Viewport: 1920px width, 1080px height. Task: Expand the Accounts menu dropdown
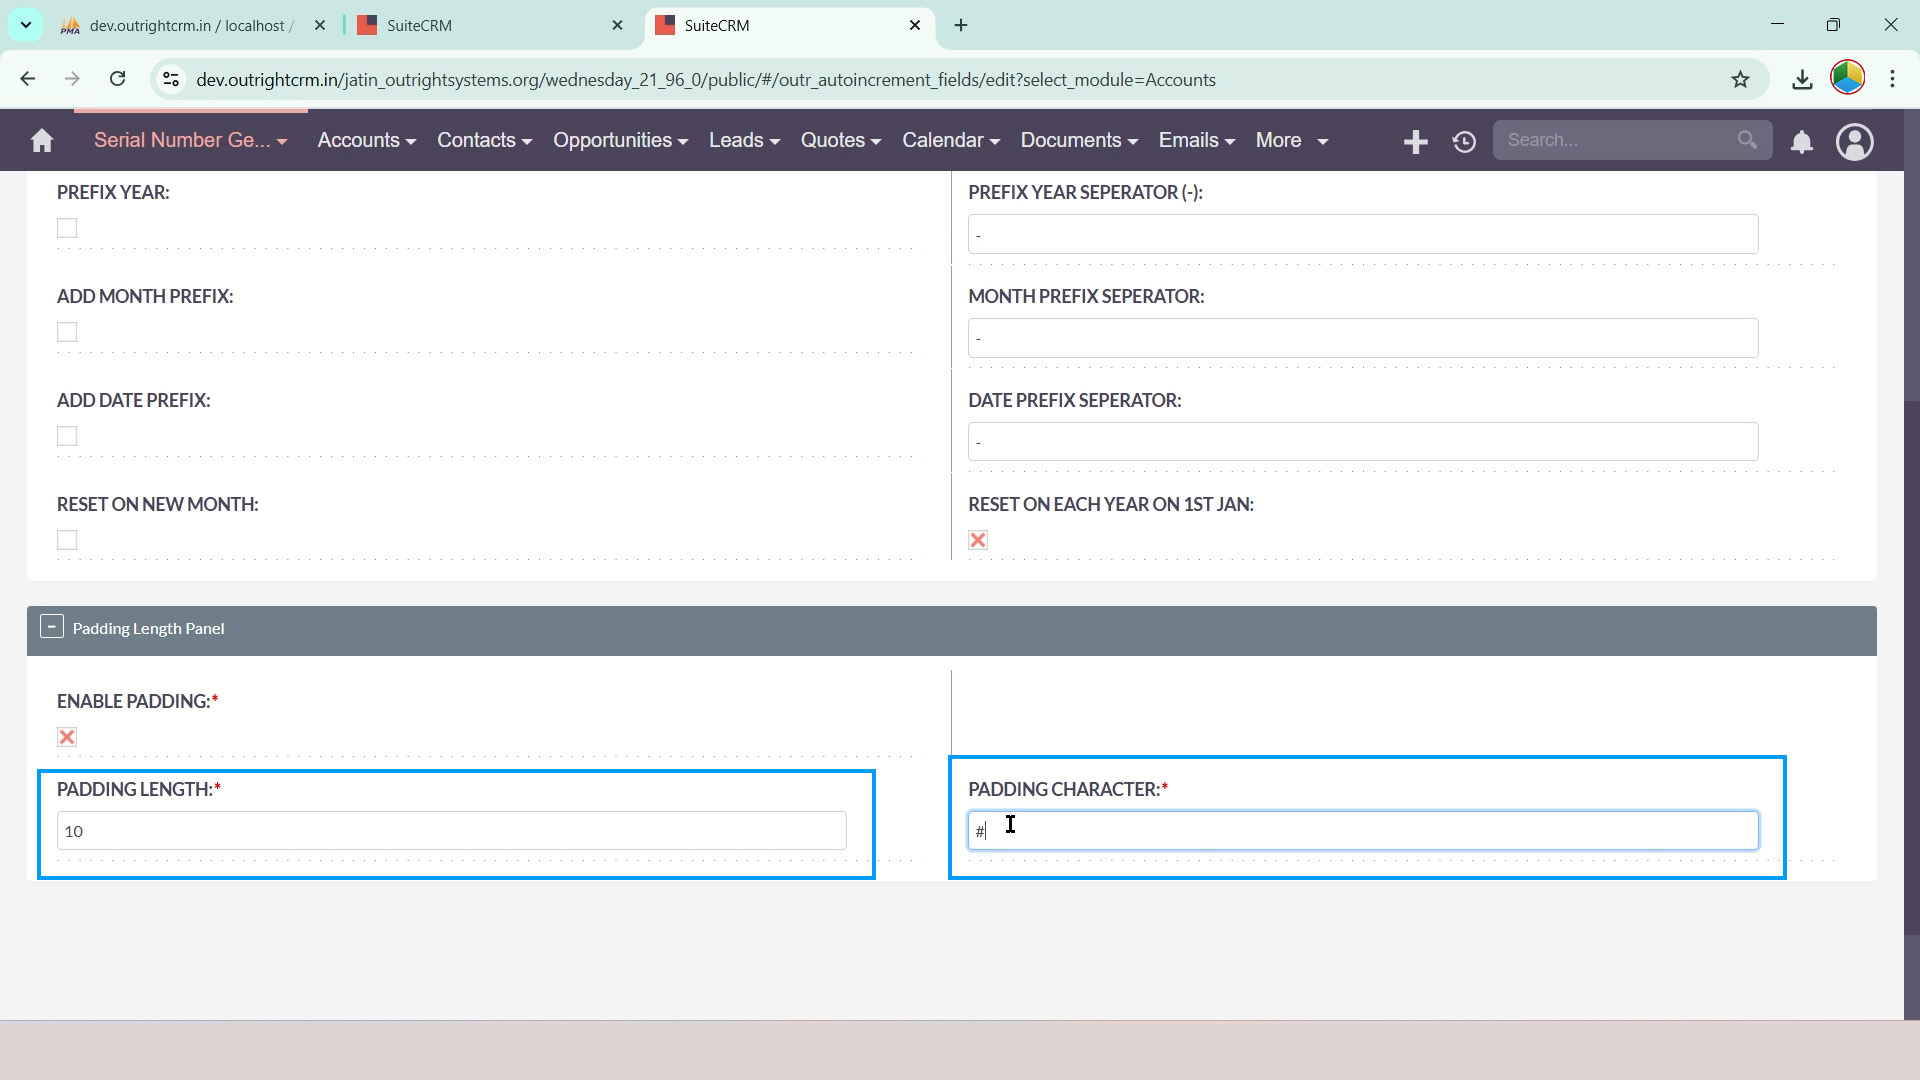tap(366, 141)
